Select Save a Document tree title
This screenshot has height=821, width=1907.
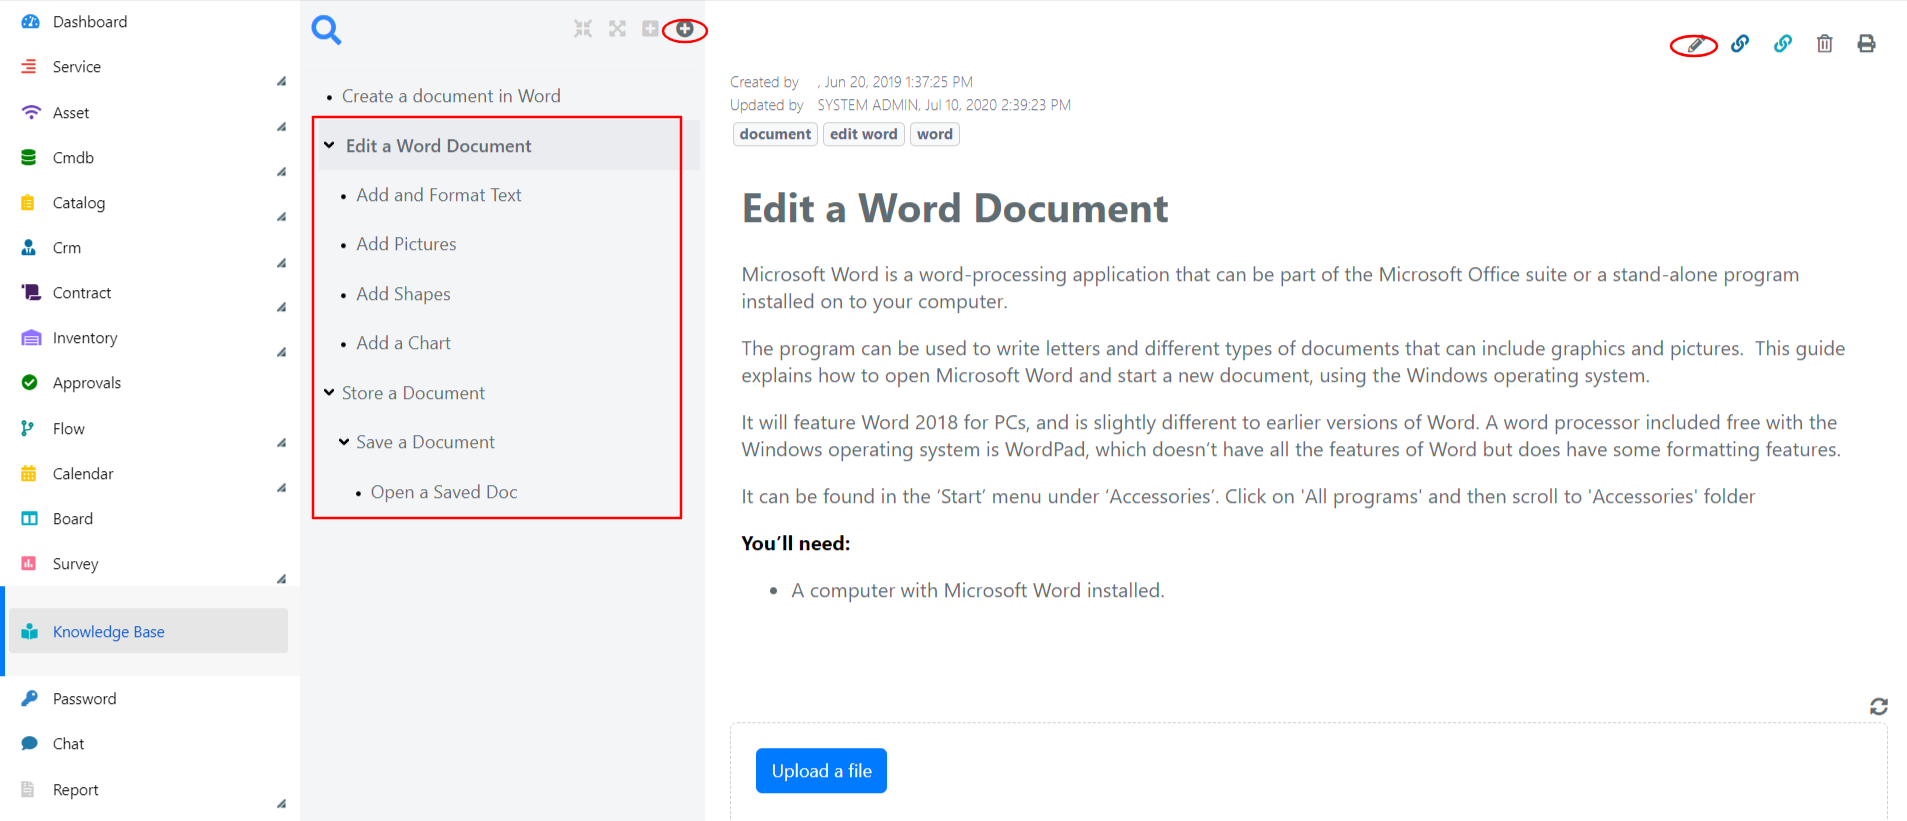[x=425, y=442]
